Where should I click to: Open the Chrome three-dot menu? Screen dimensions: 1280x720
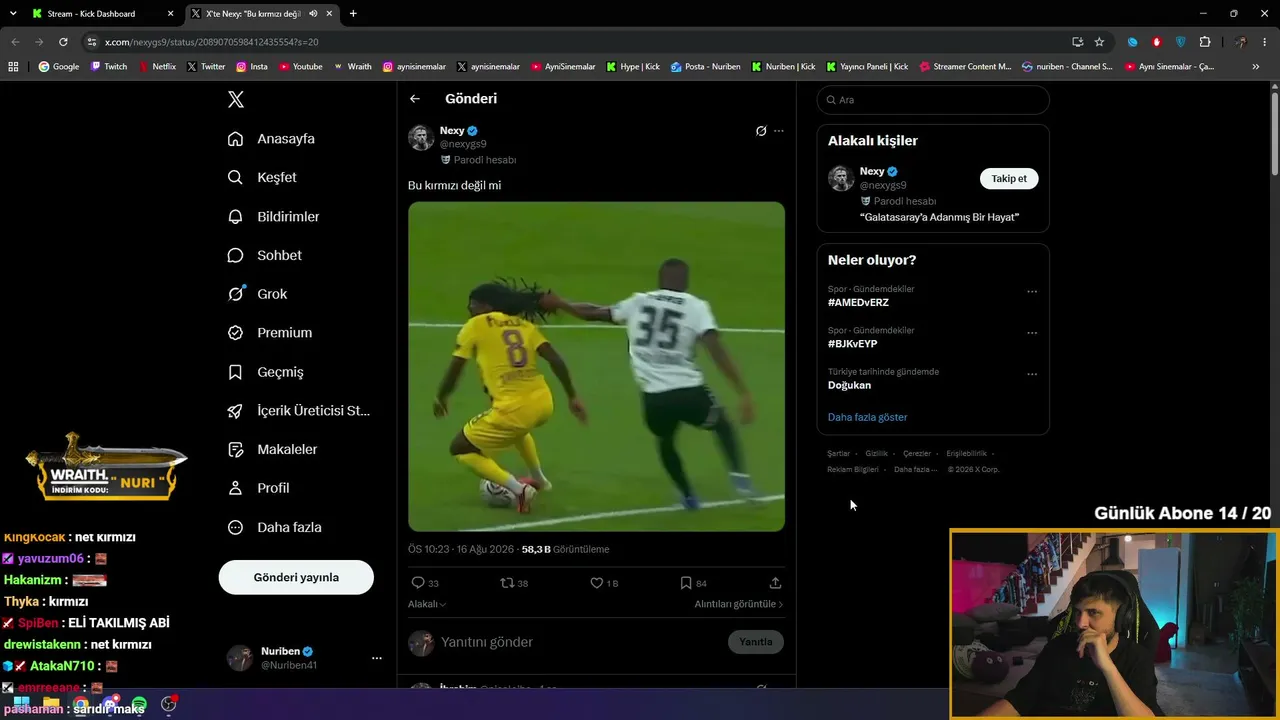pyautogui.click(x=1265, y=42)
